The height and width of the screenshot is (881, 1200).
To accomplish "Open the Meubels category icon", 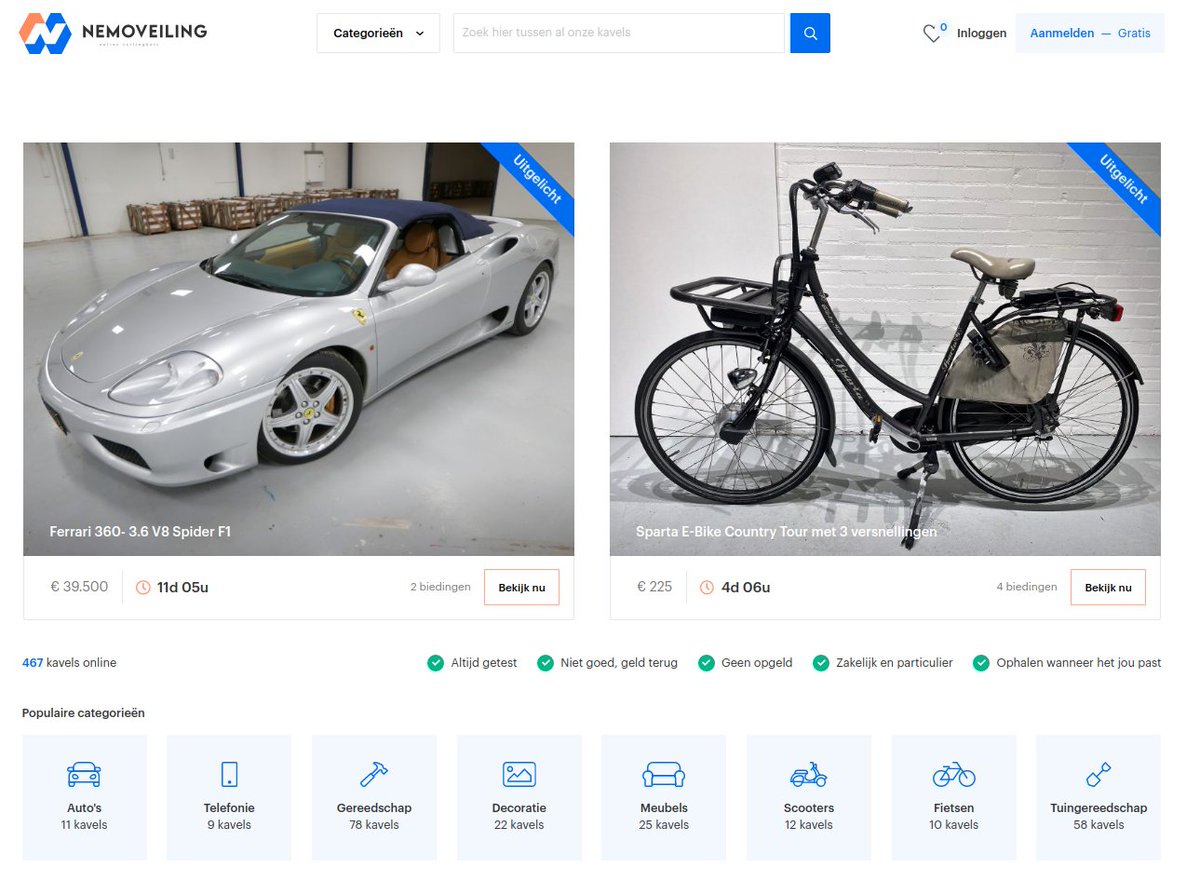I will pyautogui.click(x=663, y=774).
